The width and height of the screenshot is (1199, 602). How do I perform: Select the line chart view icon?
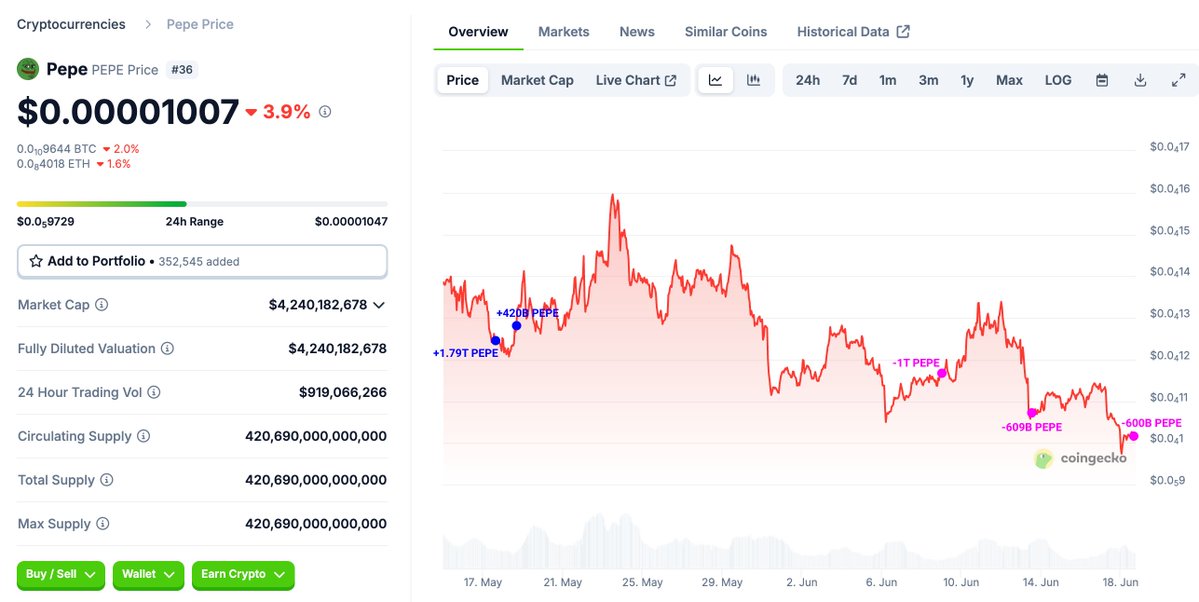[716, 80]
